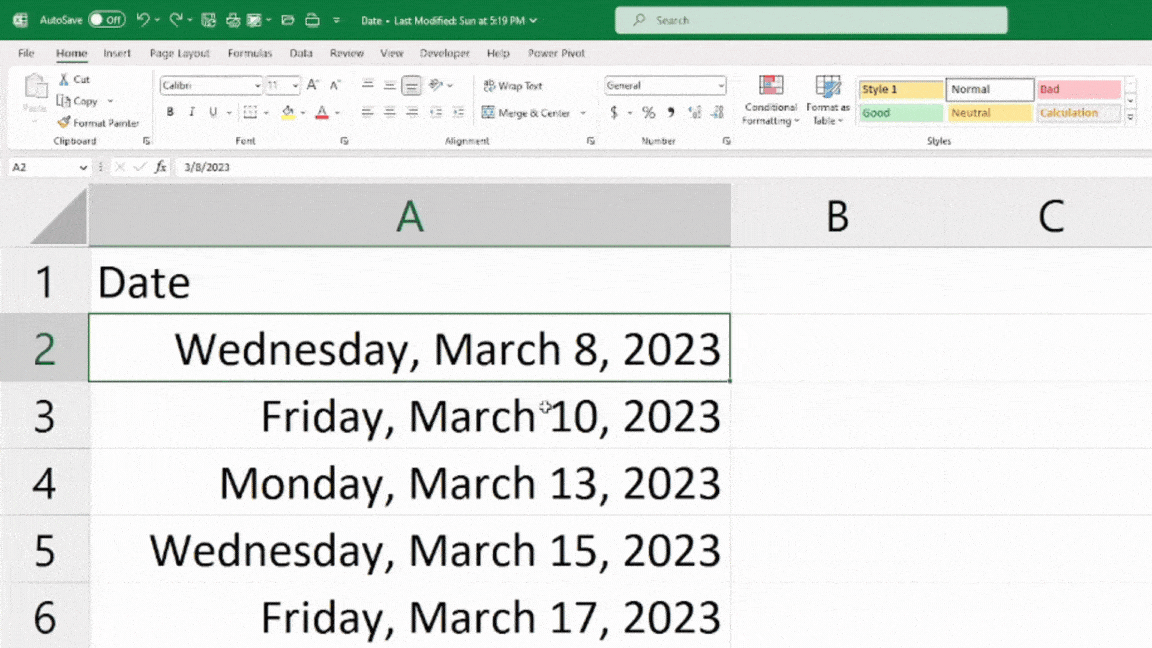Increase decimal places
1152x648 pixels.
point(693,113)
